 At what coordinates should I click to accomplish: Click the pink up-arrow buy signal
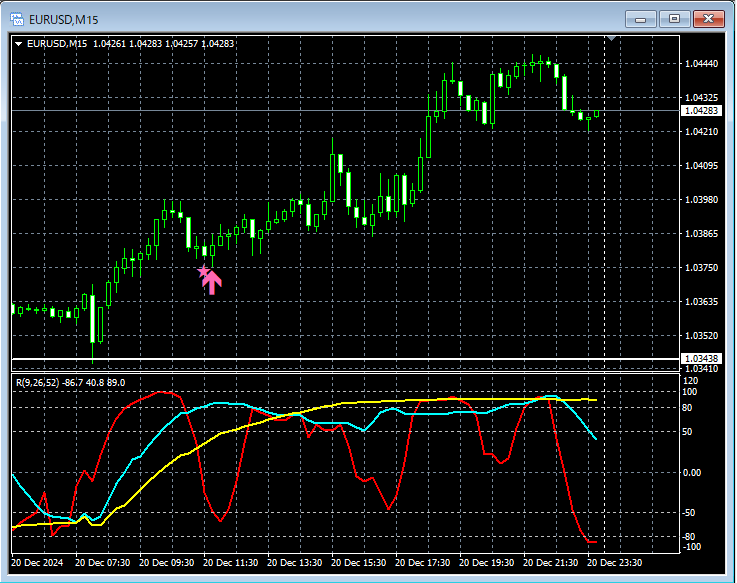click(x=212, y=282)
